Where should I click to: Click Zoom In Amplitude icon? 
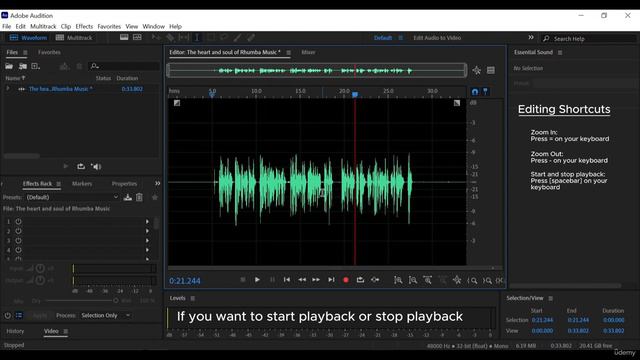pyautogui.click(x=398, y=280)
